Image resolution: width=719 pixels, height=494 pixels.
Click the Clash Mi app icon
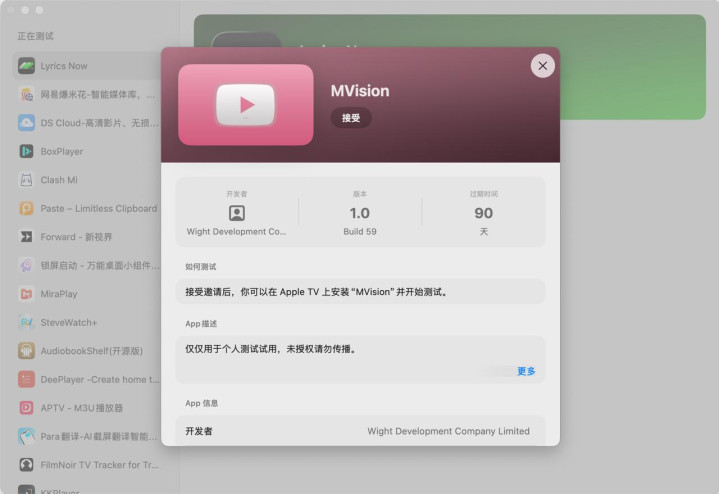point(26,179)
